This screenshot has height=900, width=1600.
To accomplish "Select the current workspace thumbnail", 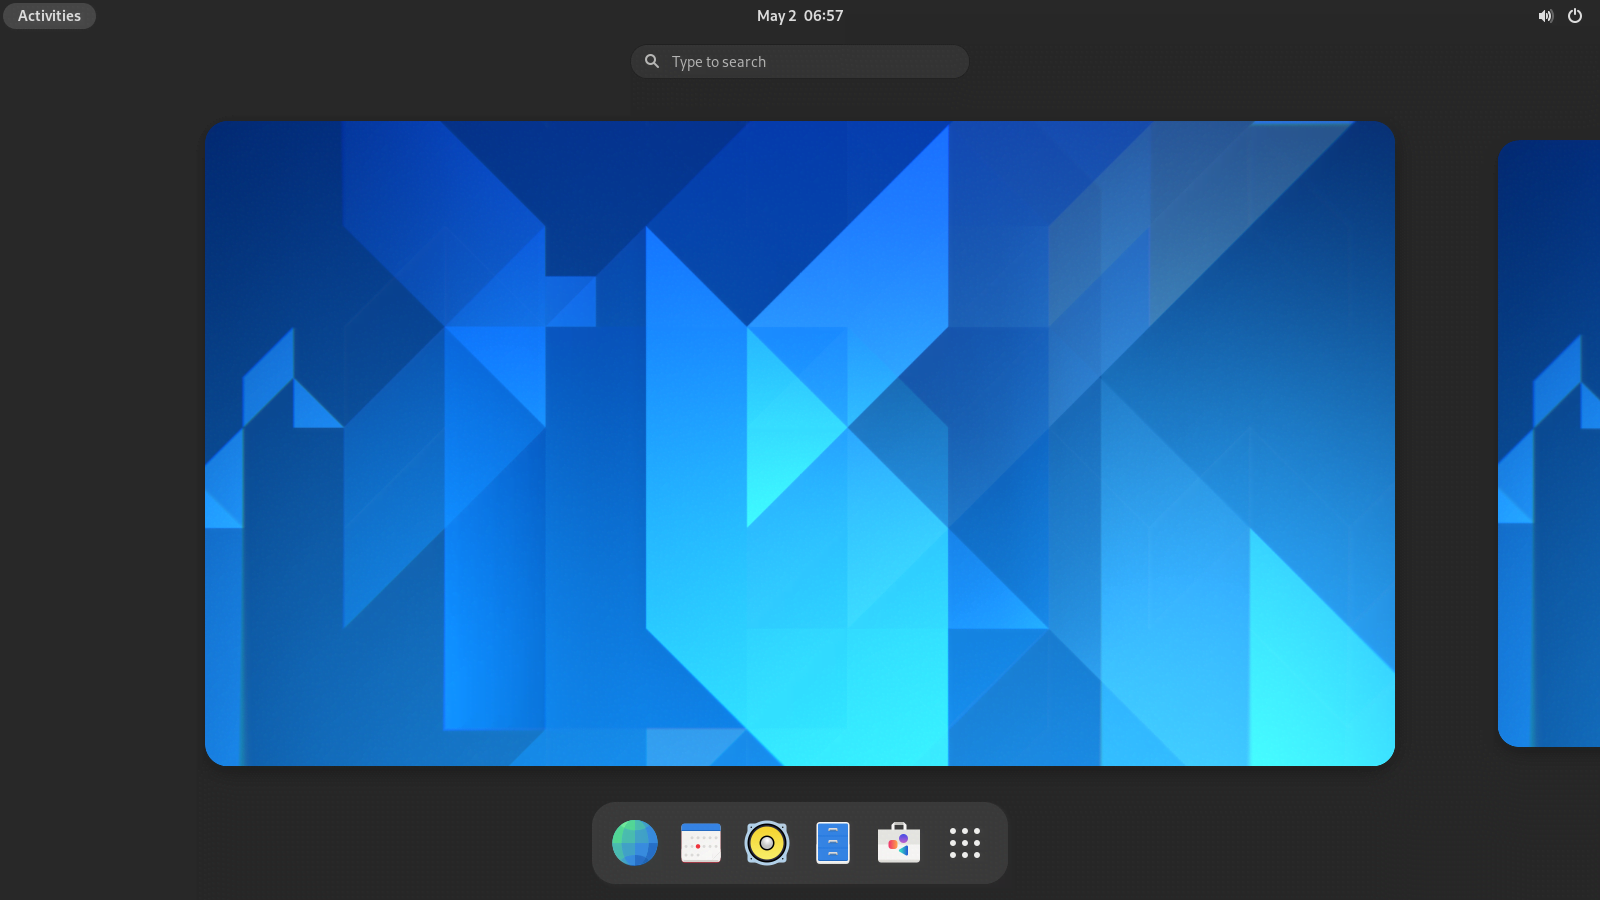I will (800, 444).
